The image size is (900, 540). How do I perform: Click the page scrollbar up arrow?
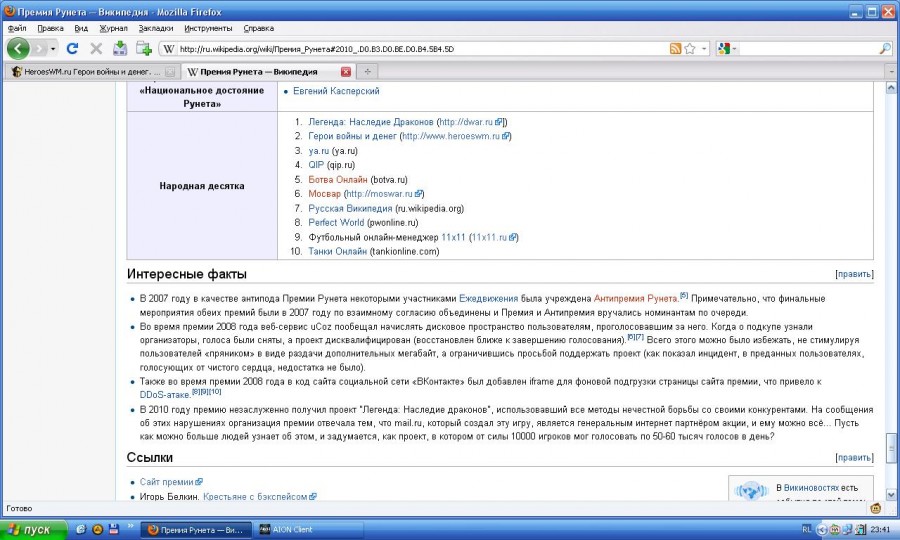click(x=891, y=88)
